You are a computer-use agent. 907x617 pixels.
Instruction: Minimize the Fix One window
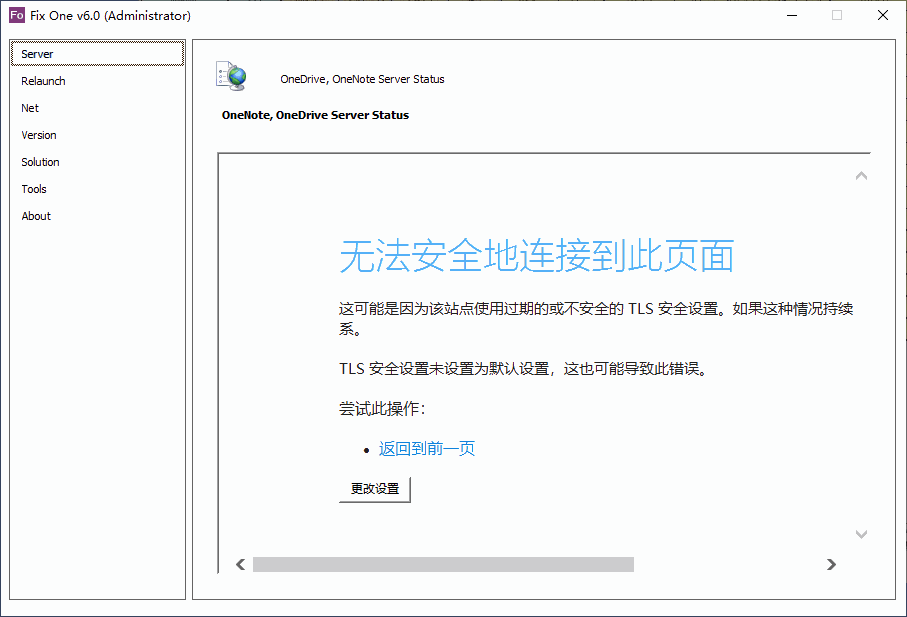coord(792,15)
